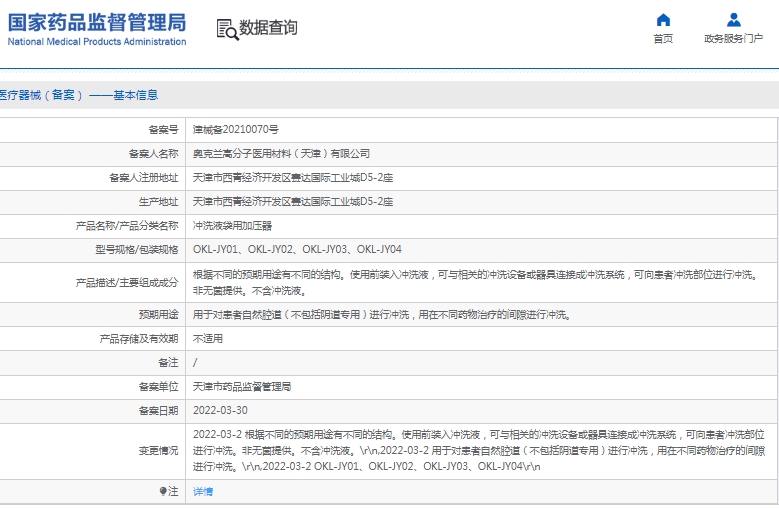
Task: Open the 政务服务门户 user portal icon
Action: [x=733, y=20]
